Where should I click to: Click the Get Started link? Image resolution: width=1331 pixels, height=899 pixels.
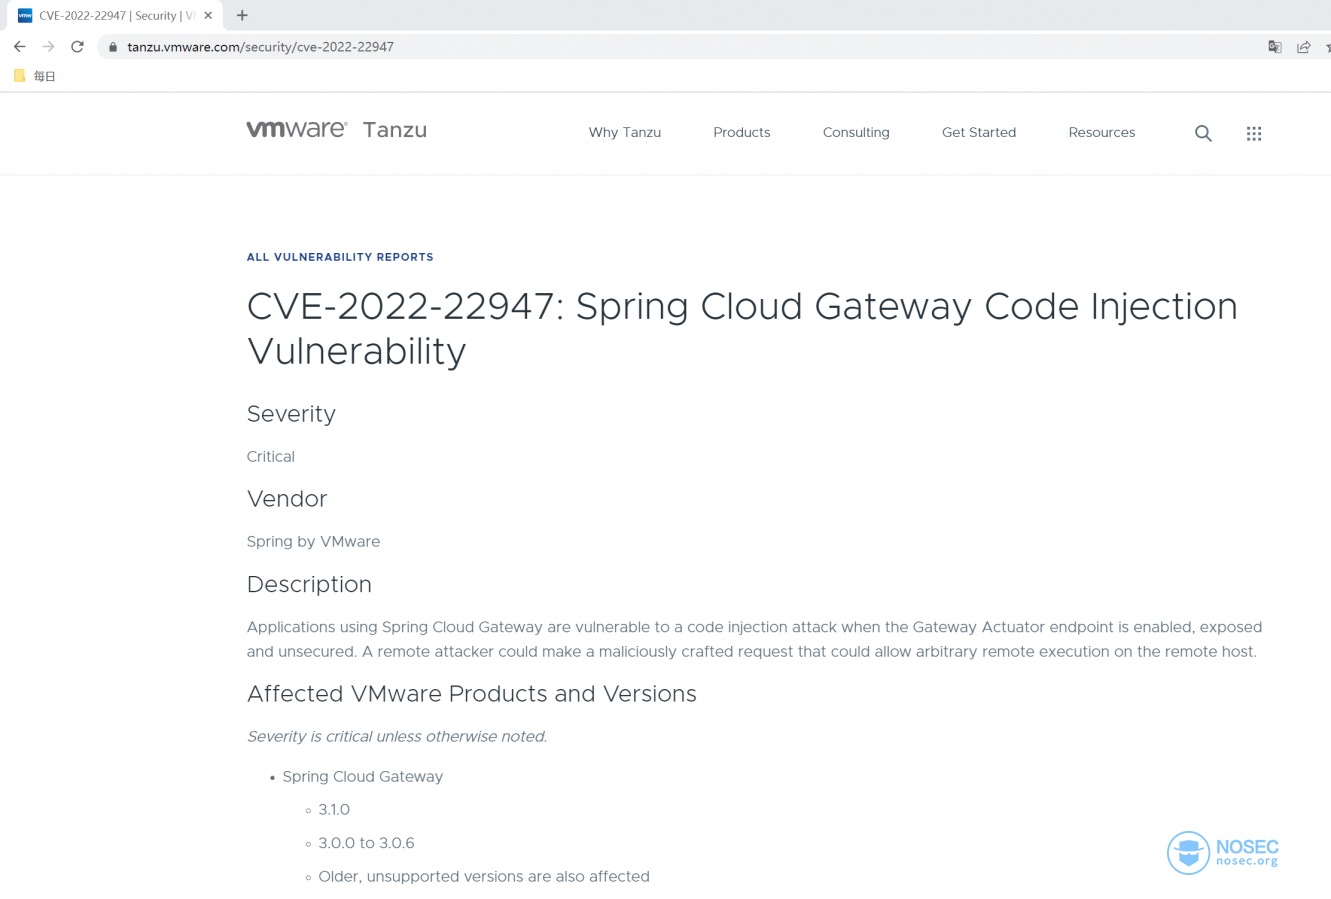(978, 132)
